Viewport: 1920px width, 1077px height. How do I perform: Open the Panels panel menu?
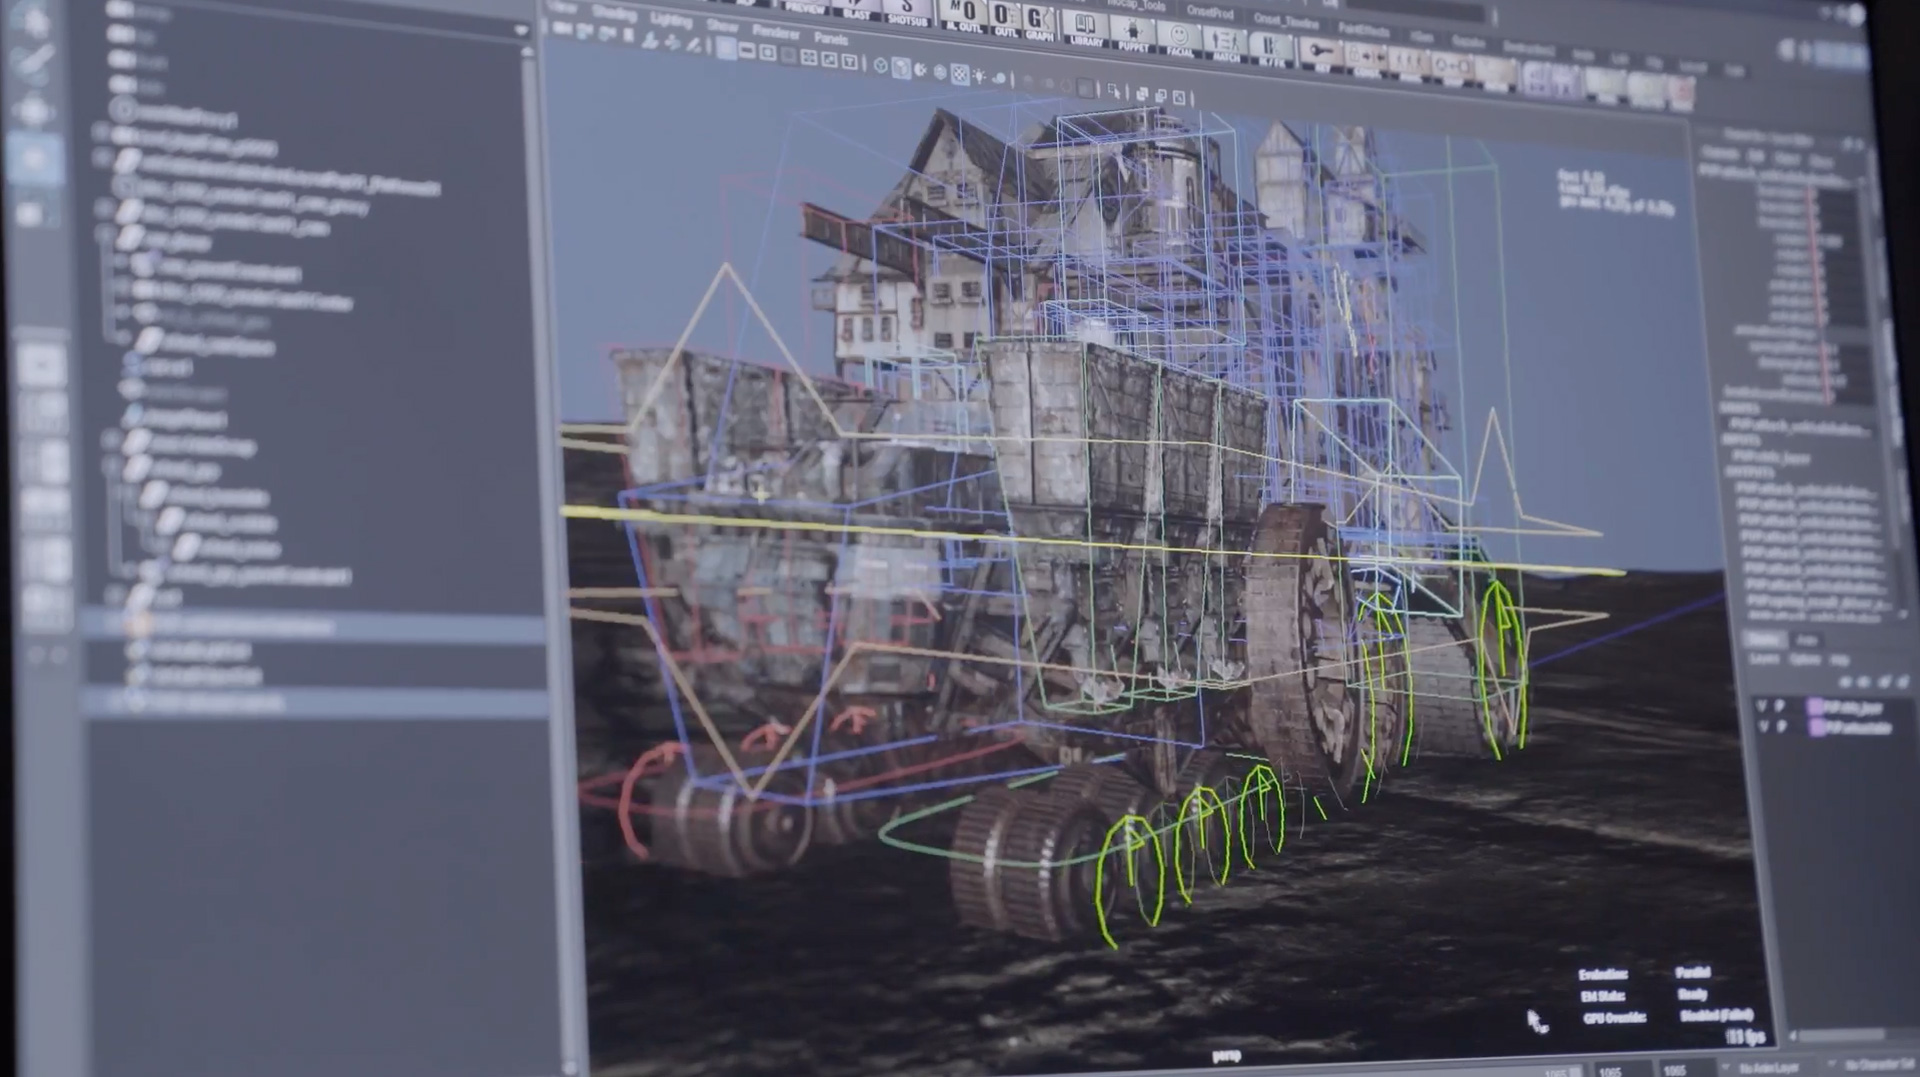click(830, 38)
